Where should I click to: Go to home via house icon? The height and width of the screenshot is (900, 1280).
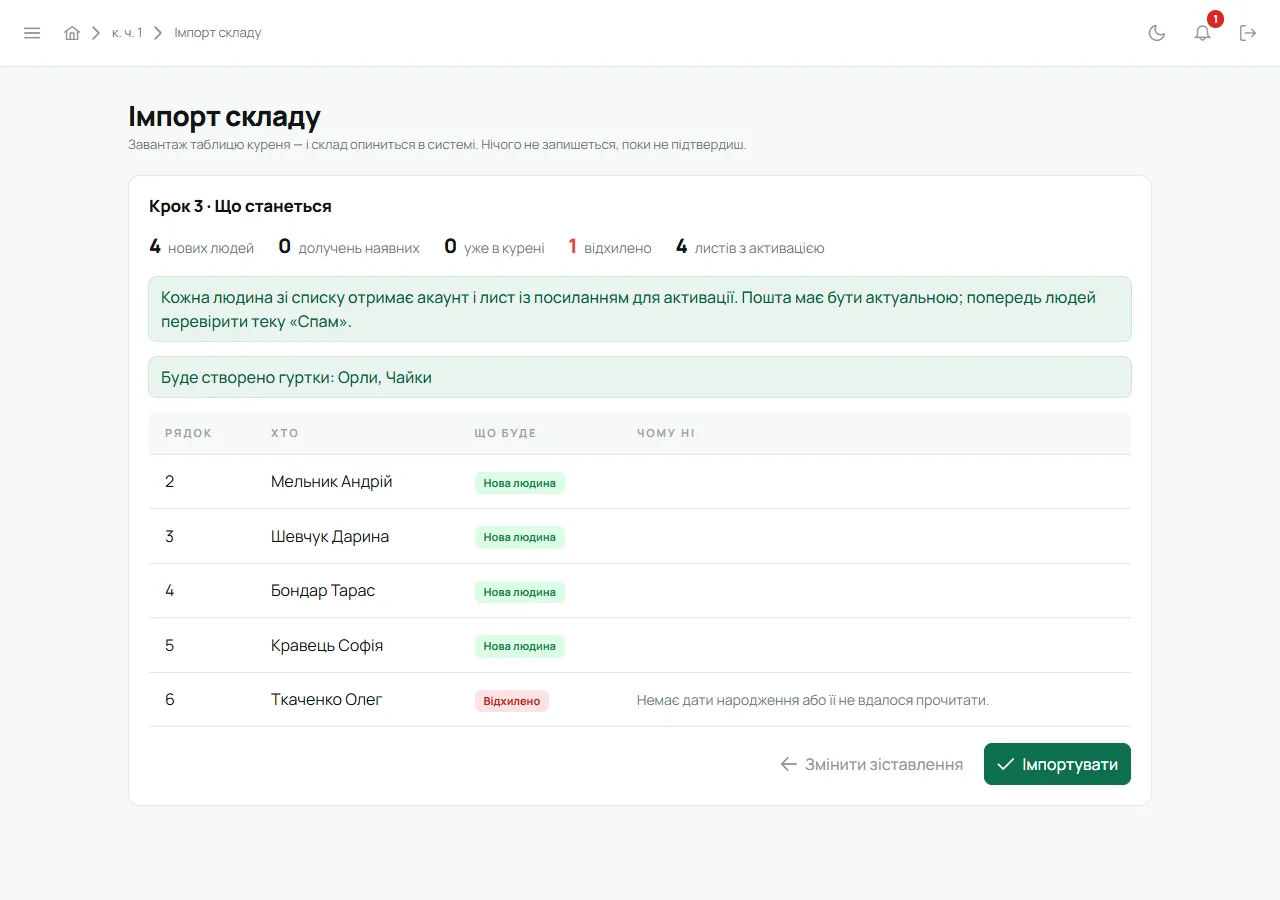pos(72,33)
